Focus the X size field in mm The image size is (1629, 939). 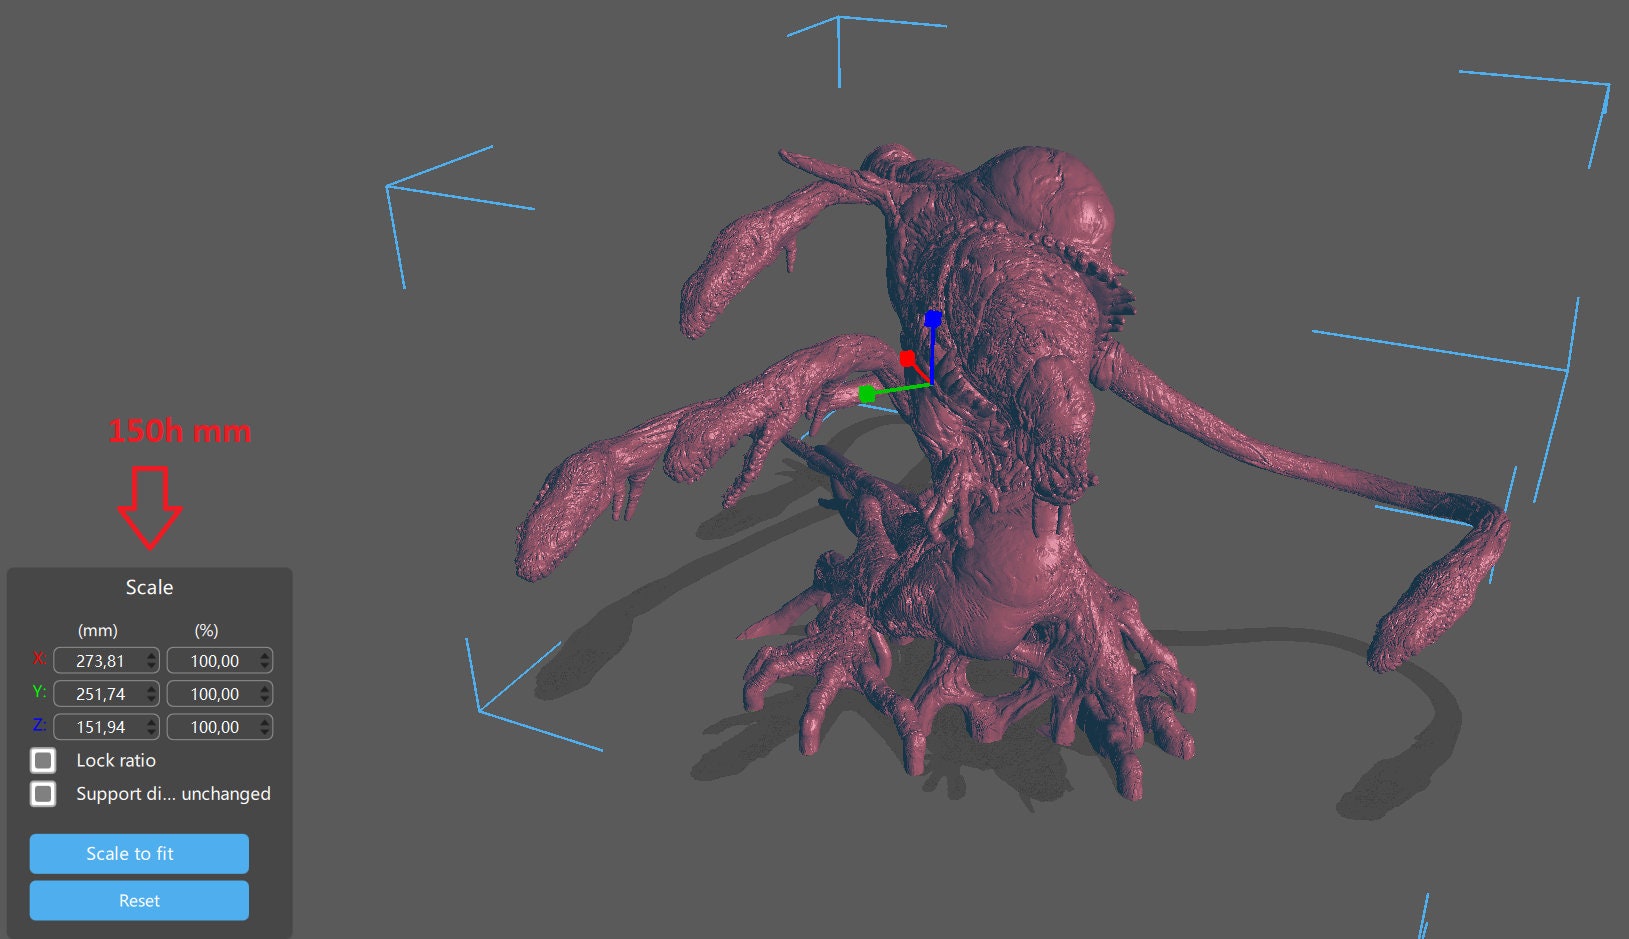(99, 661)
